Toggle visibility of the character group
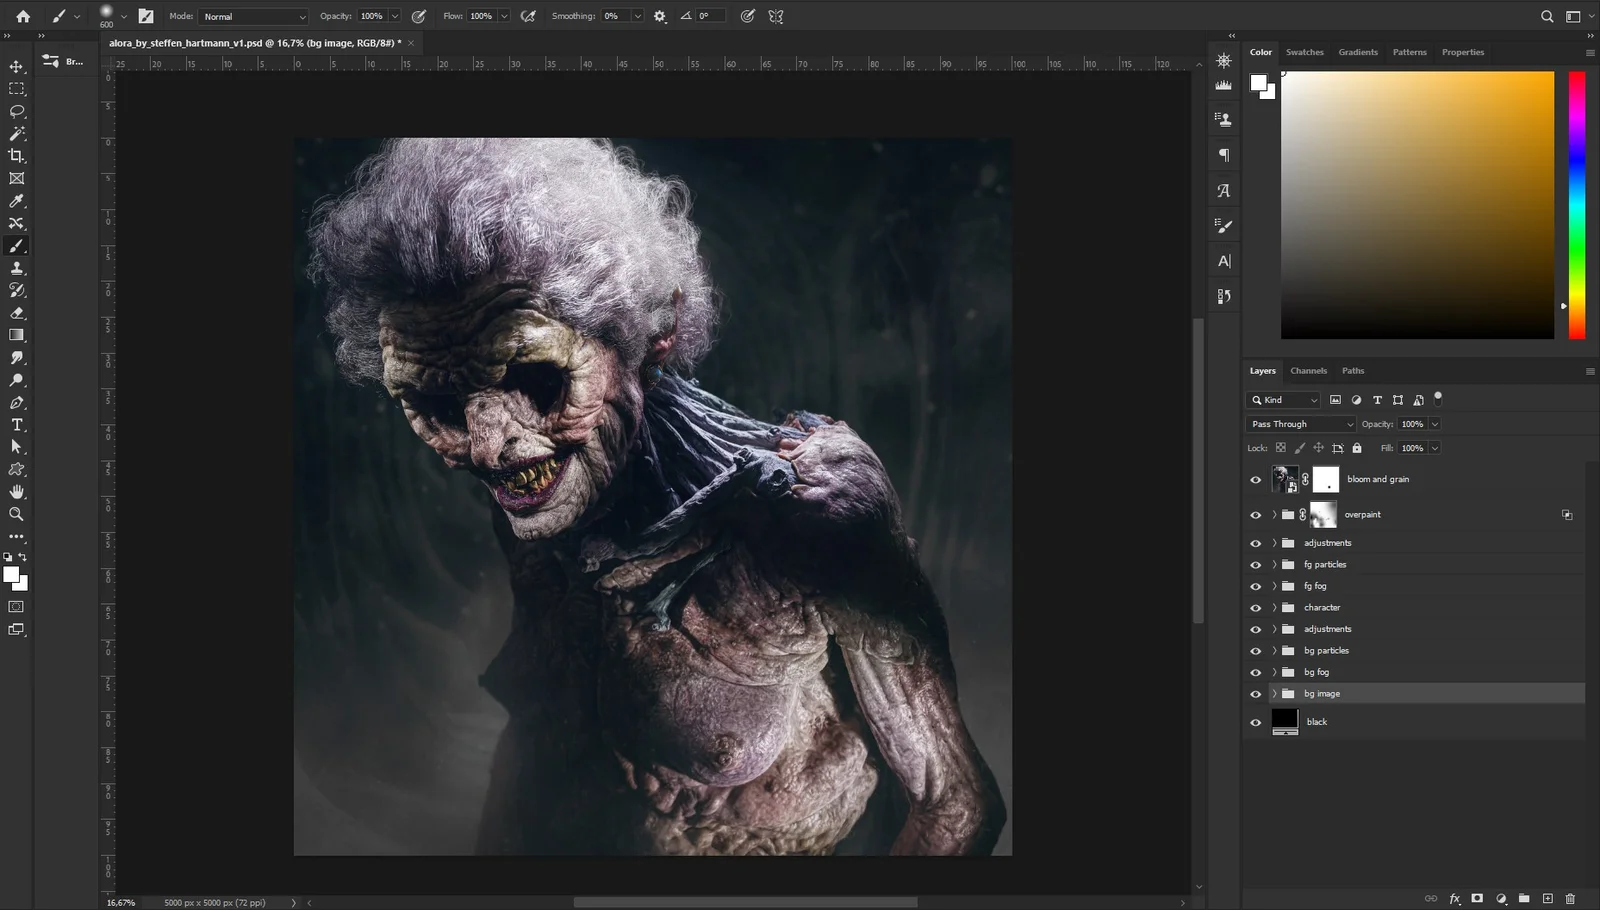This screenshot has width=1600, height=910. [x=1255, y=607]
